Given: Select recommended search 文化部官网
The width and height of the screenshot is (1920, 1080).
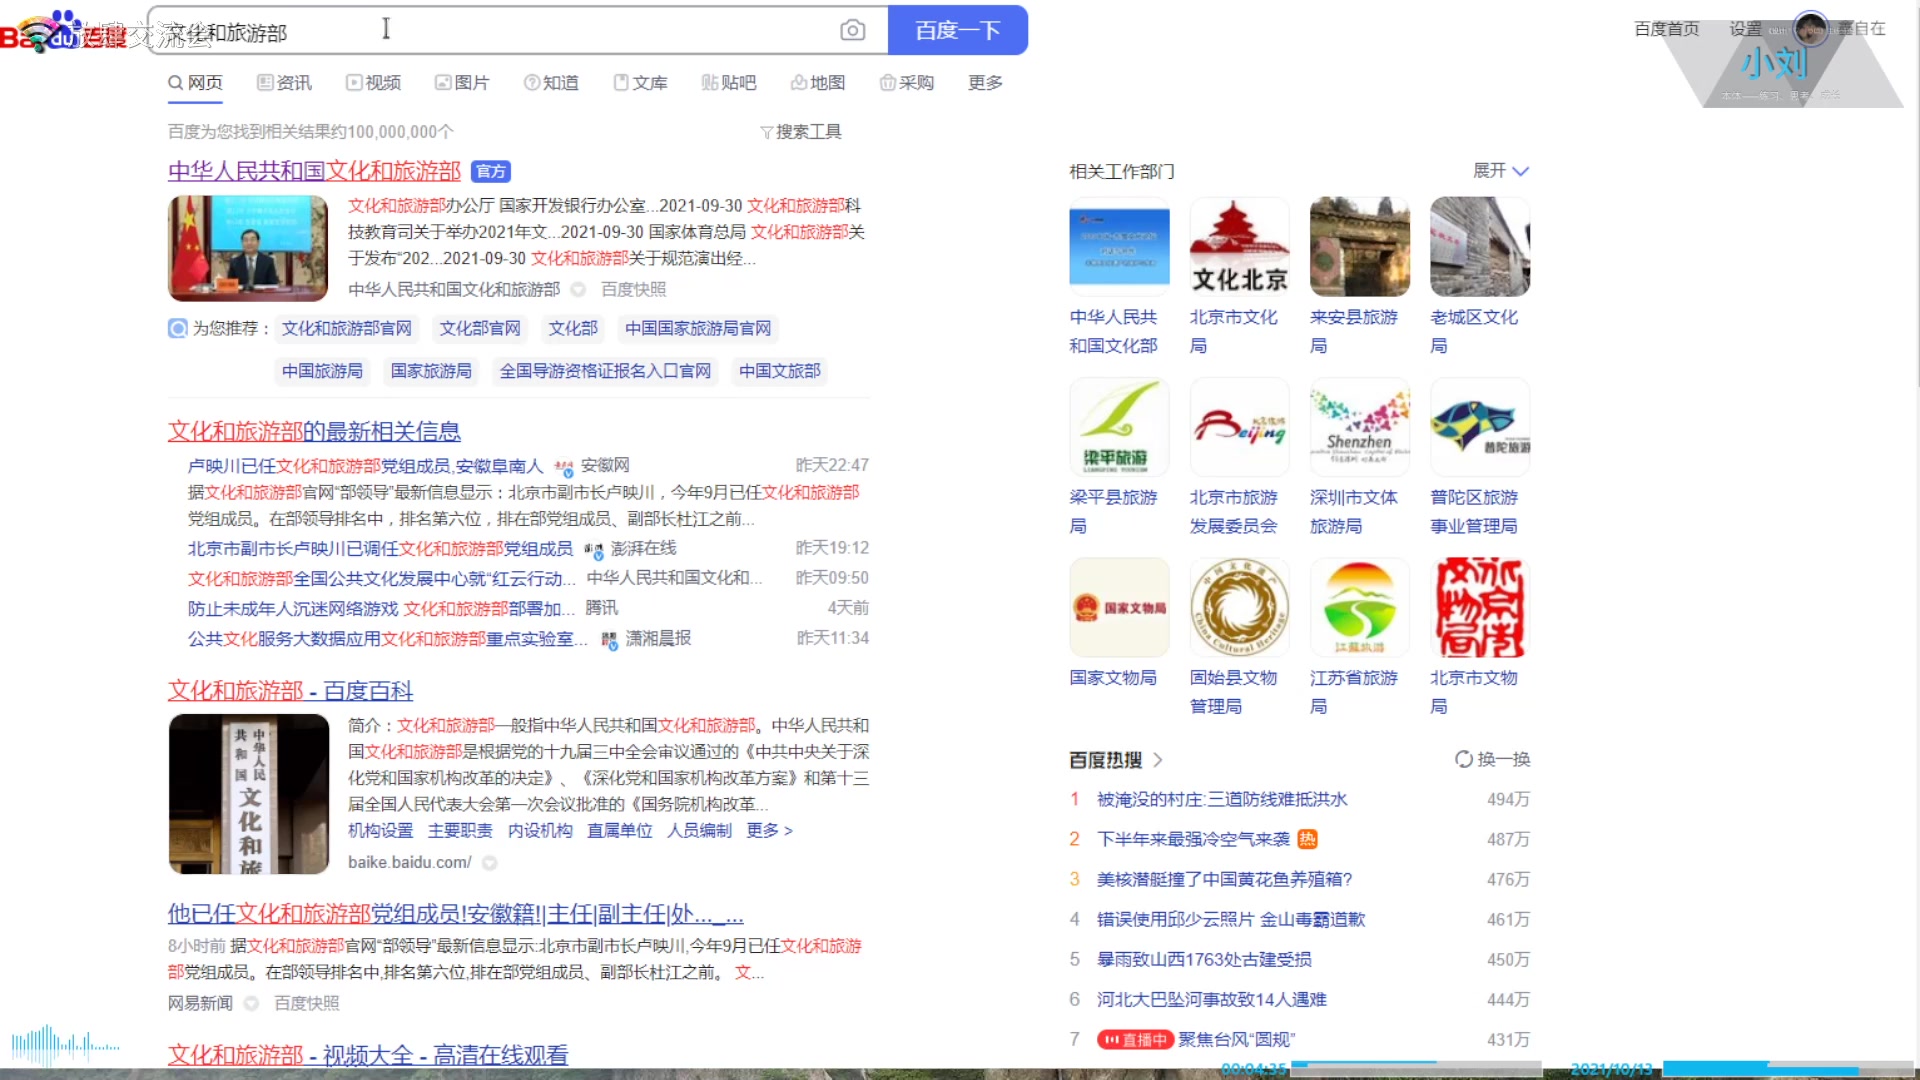Looking at the screenshot, I should [x=480, y=328].
